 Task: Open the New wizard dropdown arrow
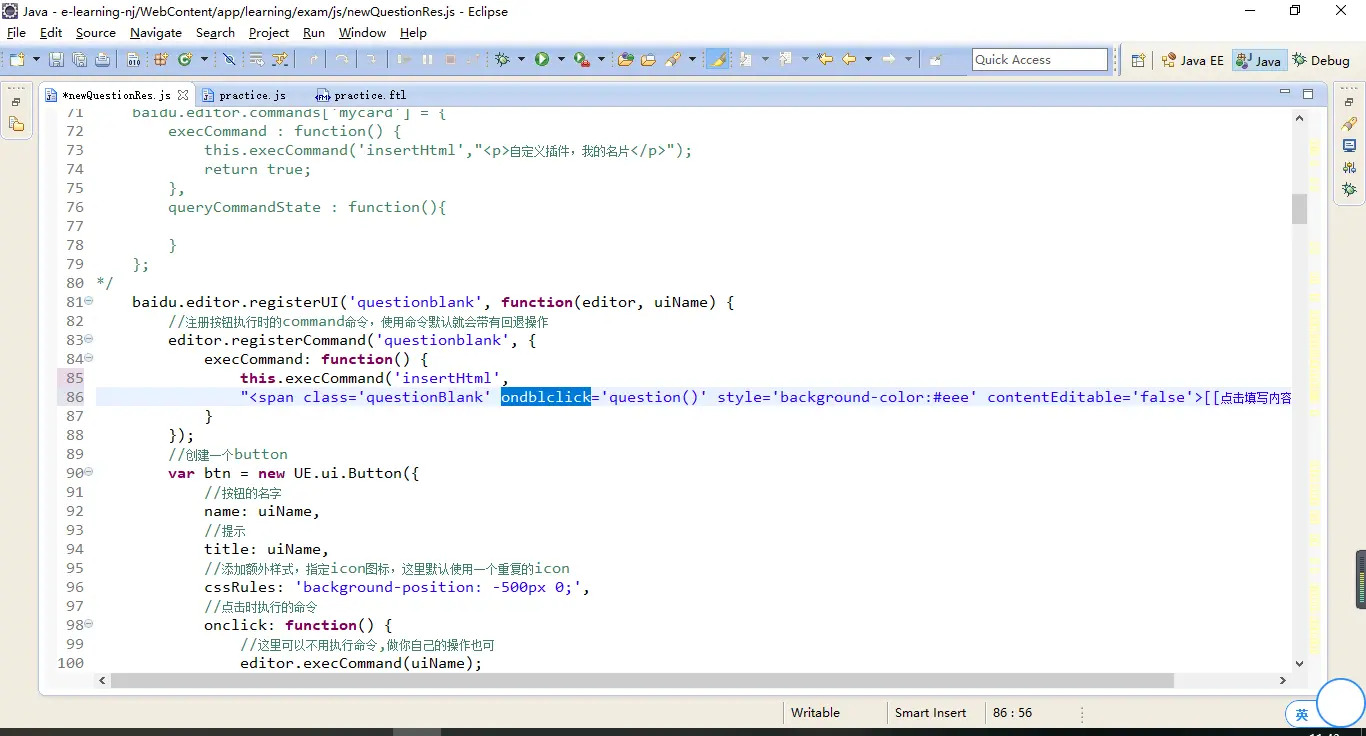coord(37,60)
